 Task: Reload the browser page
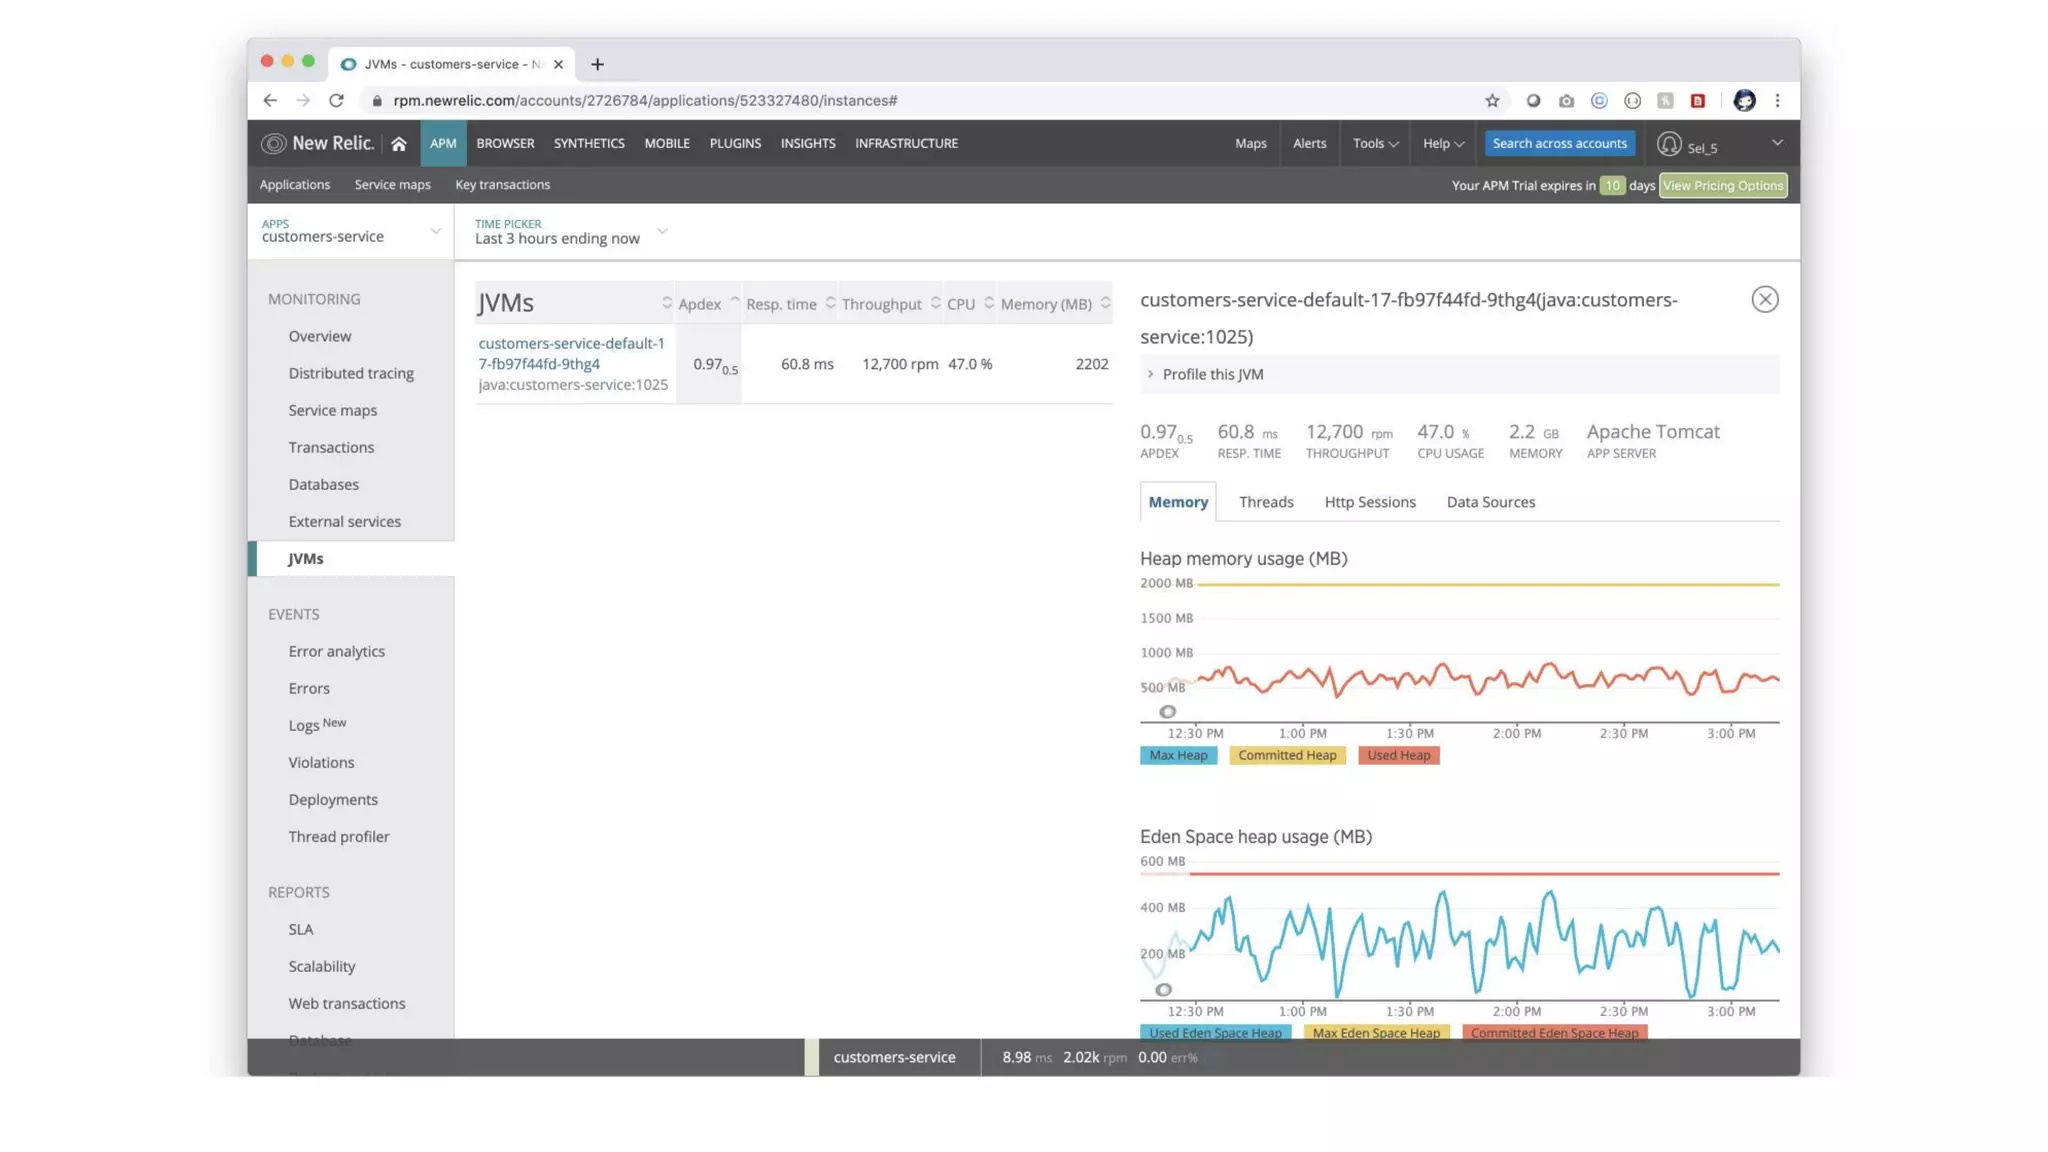tap(337, 101)
